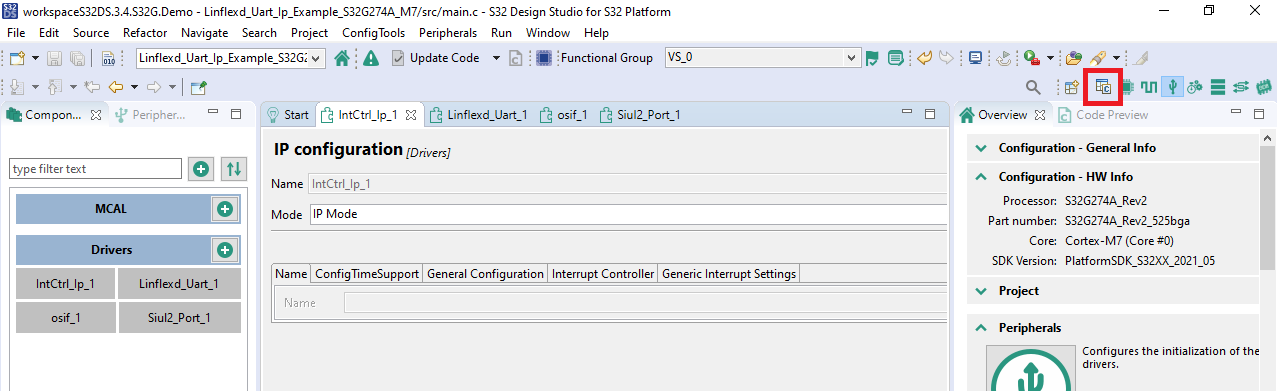Click the Open Type folder icon
This screenshot has height=391, width=1277.
pyautogui.click(x=1074, y=58)
